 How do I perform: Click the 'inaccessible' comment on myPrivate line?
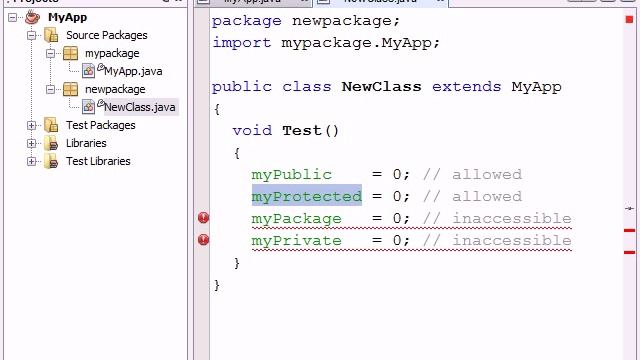(x=512, y=240)
